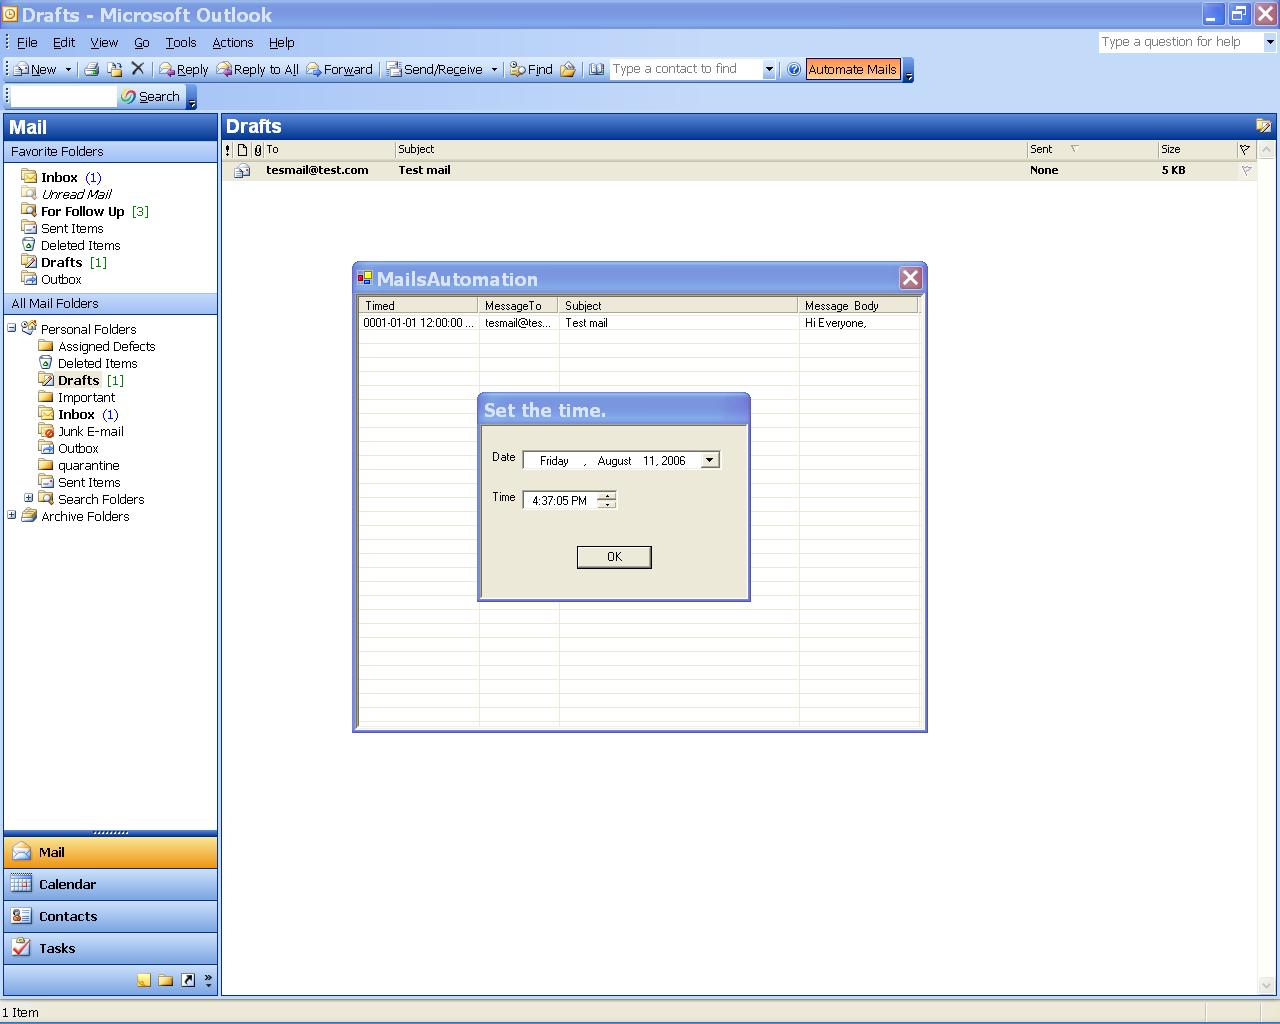This screenshot has width=1280, height=1024.
Task: Click the Search button with swirl icon
Action: point(151,96)
